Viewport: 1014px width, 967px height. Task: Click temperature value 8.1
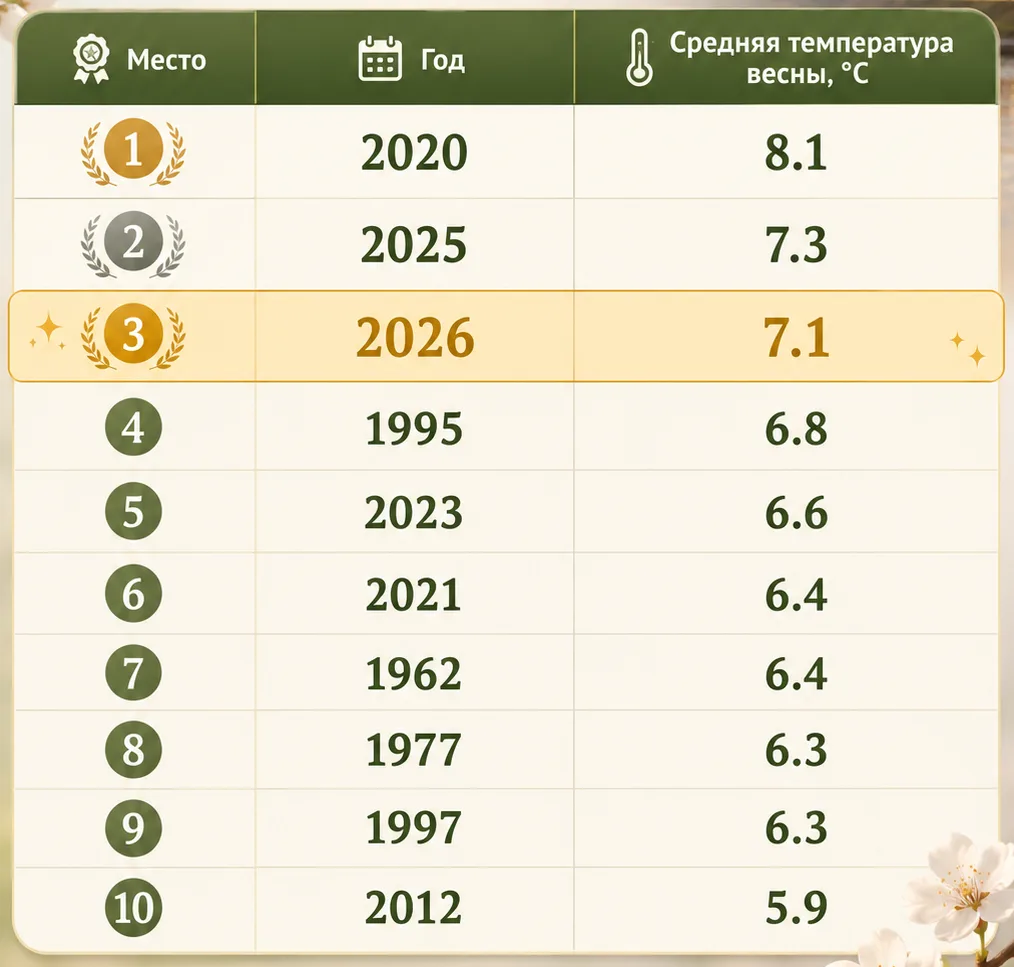[795, 153]
